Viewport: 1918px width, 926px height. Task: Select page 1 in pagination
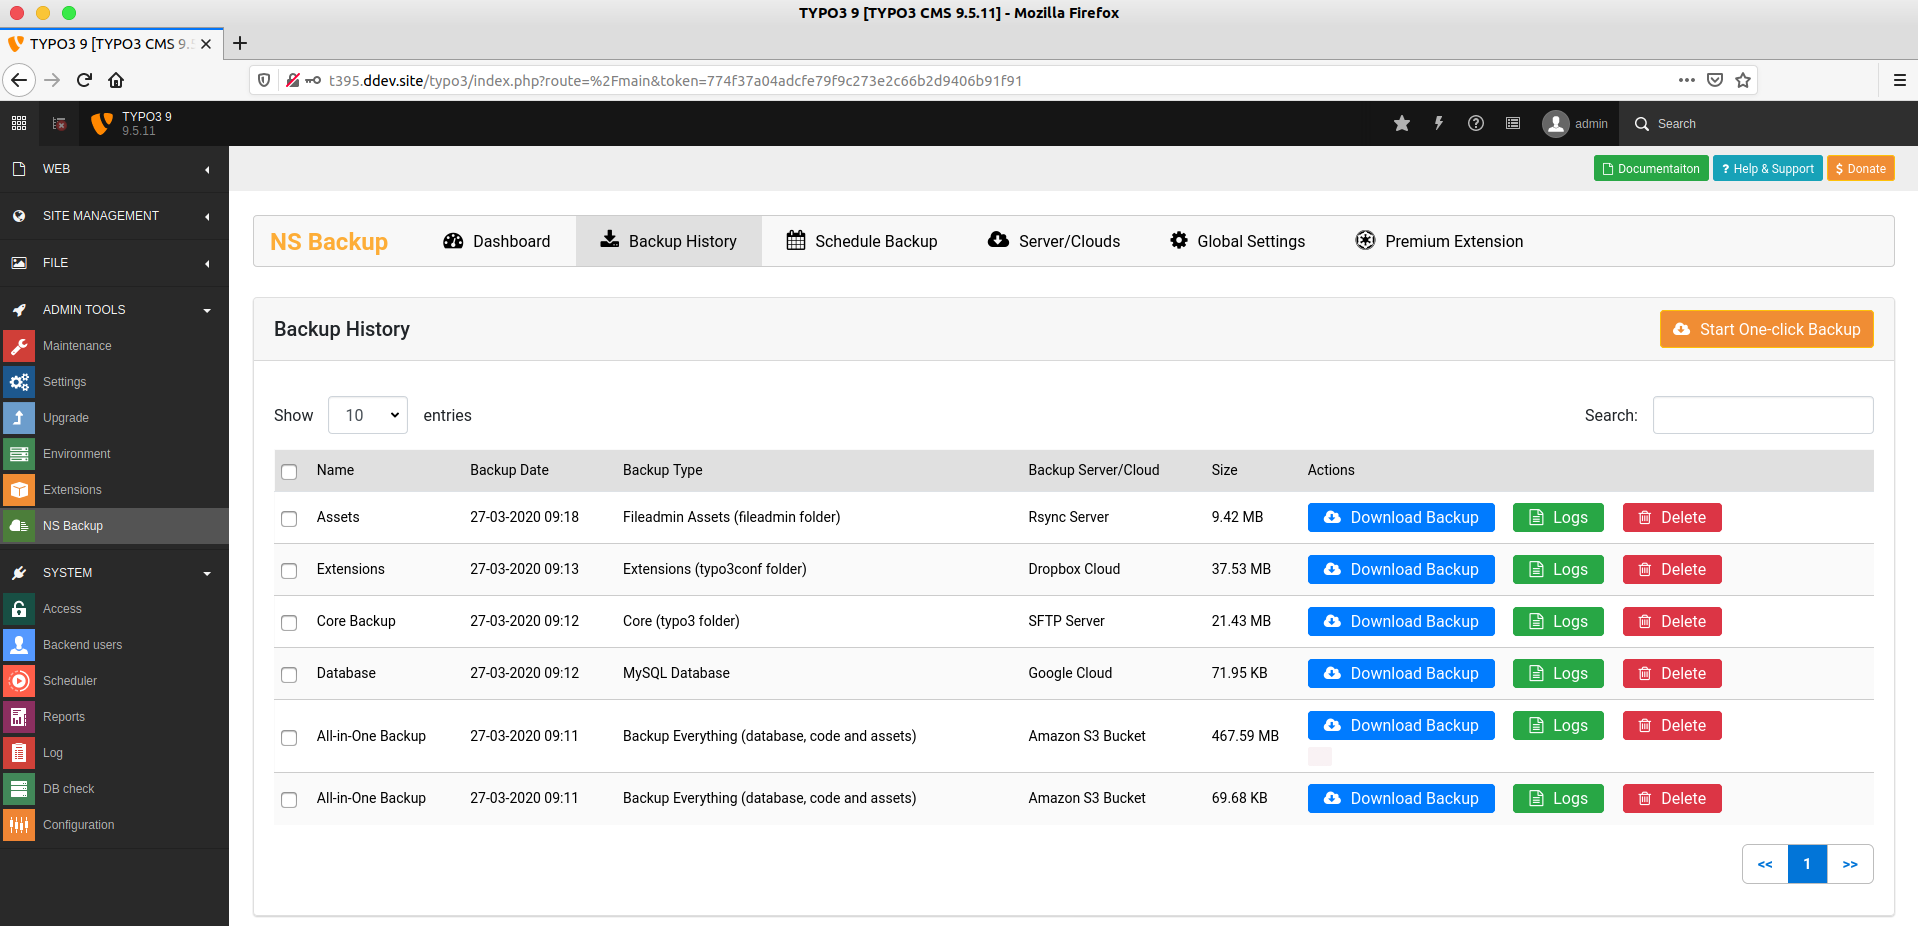click(x=1807, y=864)
